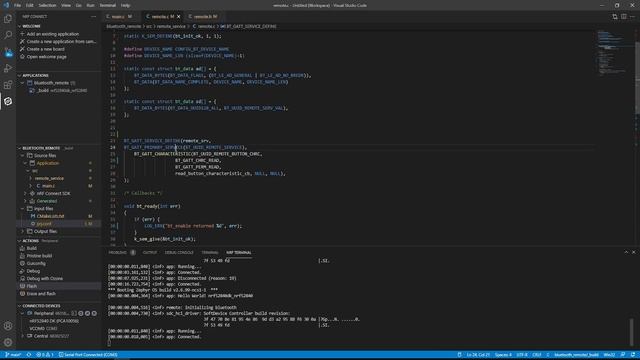Viewport: 640px width, 360px height.
Task: Open the Selection menu
Action: click(47, 5)
